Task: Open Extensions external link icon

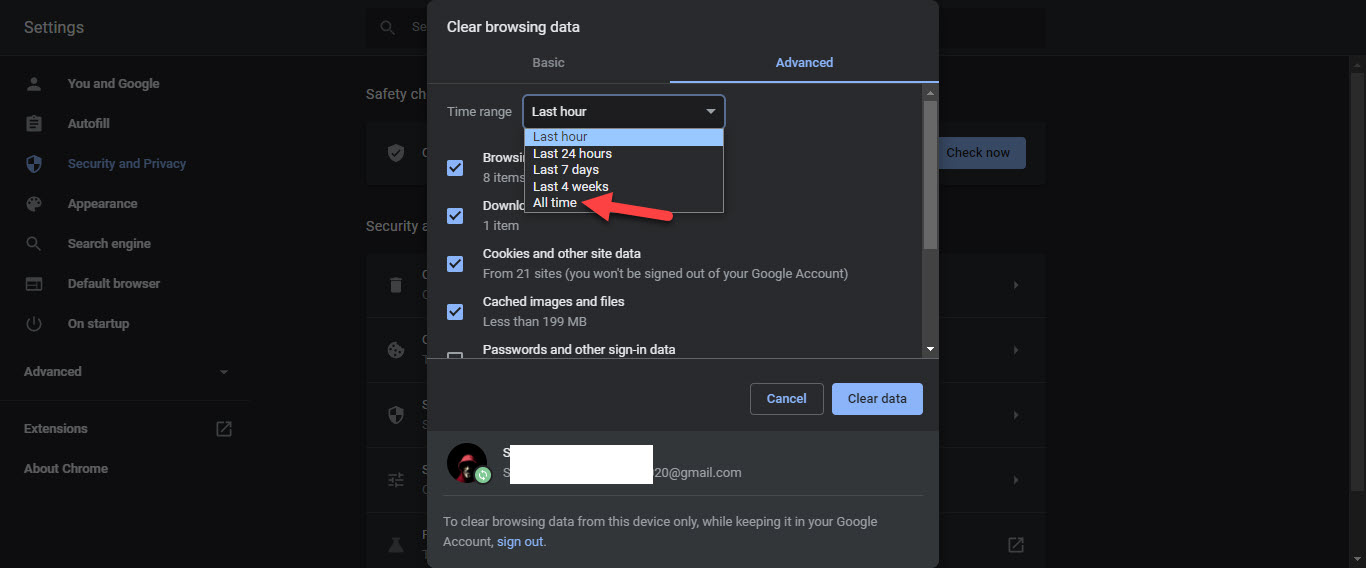Action: (224, 429)
